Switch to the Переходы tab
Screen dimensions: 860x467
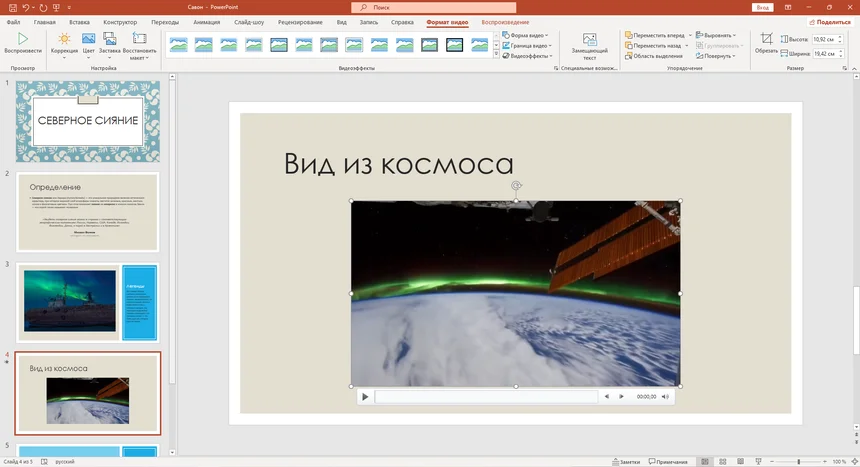pos(165,22)
